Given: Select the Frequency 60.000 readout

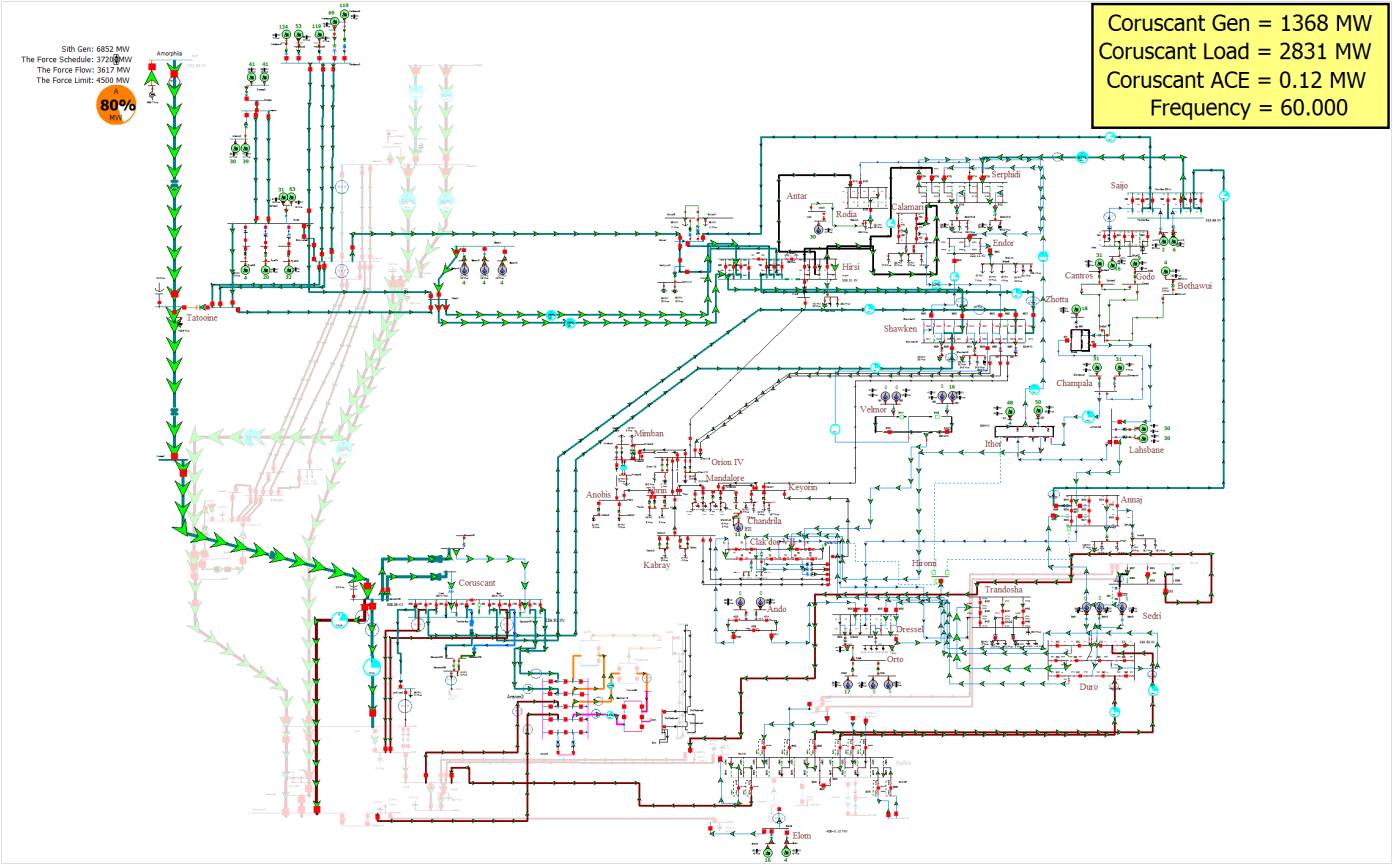Looking at the screenshot, I should 1248,108.
